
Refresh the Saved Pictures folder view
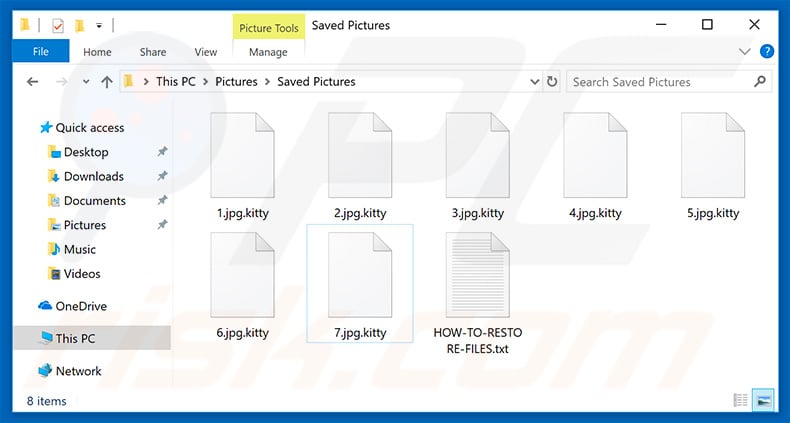(x=552, y=82)
